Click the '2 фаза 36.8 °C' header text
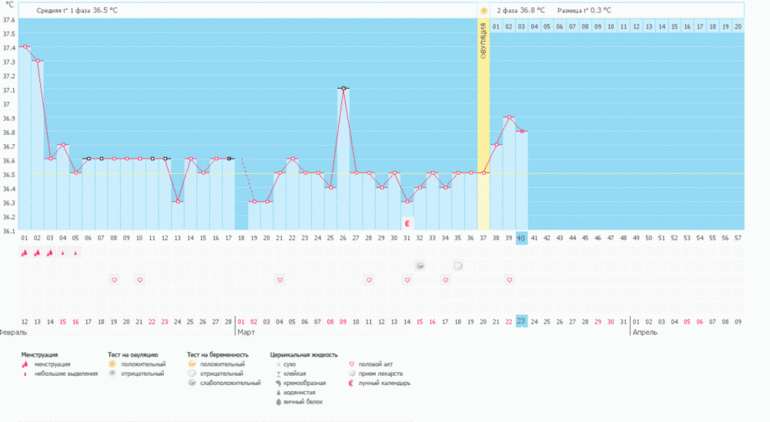Screen dimensions: 770x422 point(521,10)
